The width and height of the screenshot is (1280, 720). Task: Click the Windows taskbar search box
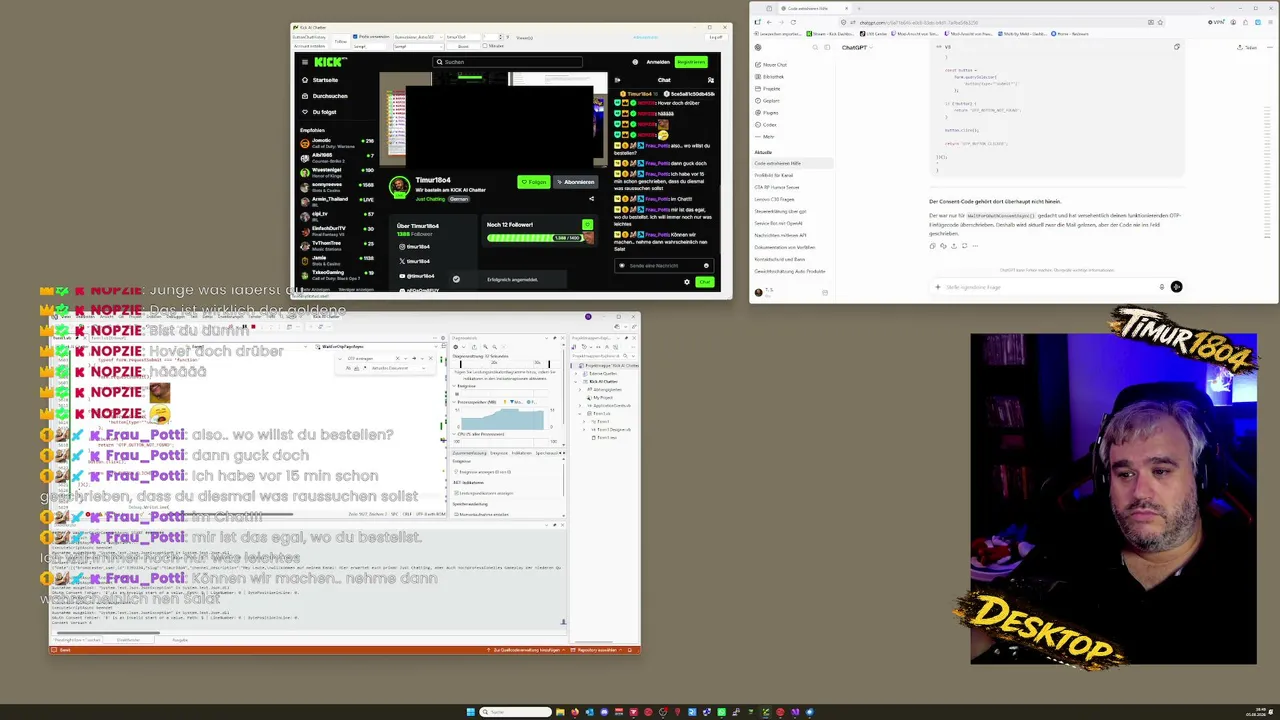click(x=516, y=712)
